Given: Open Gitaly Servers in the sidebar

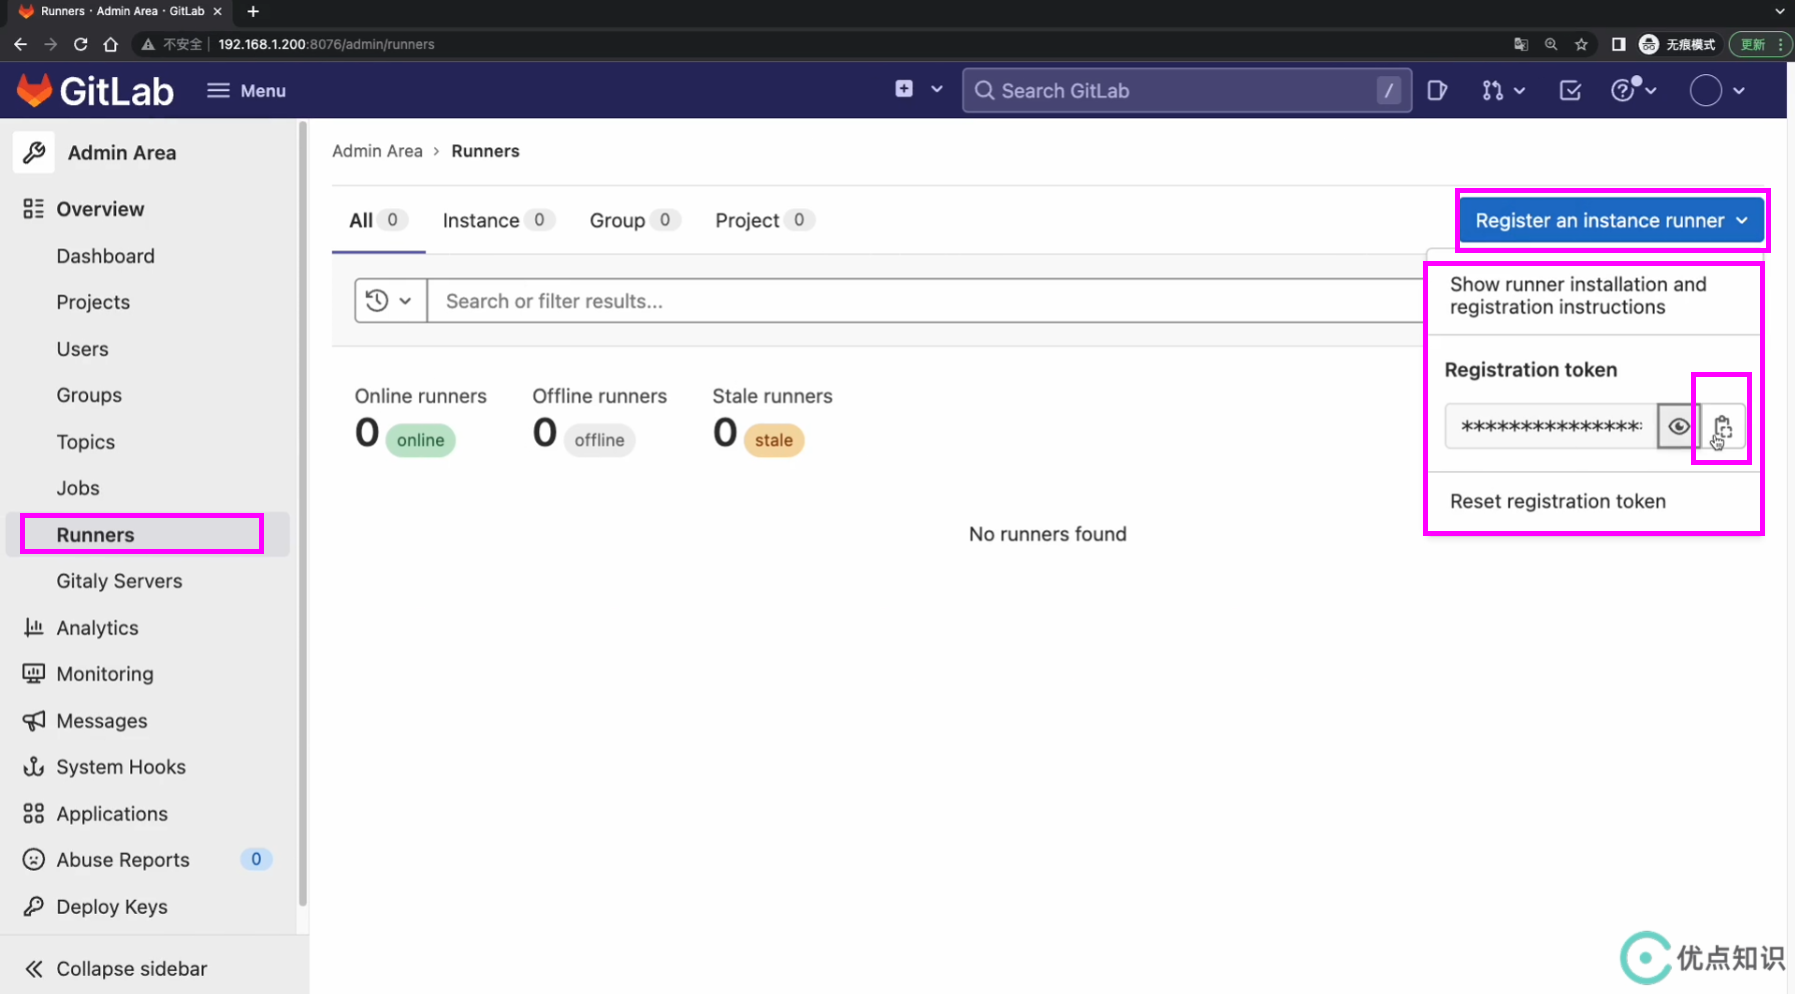Looking at the screenshot, I should coord(119,581).
